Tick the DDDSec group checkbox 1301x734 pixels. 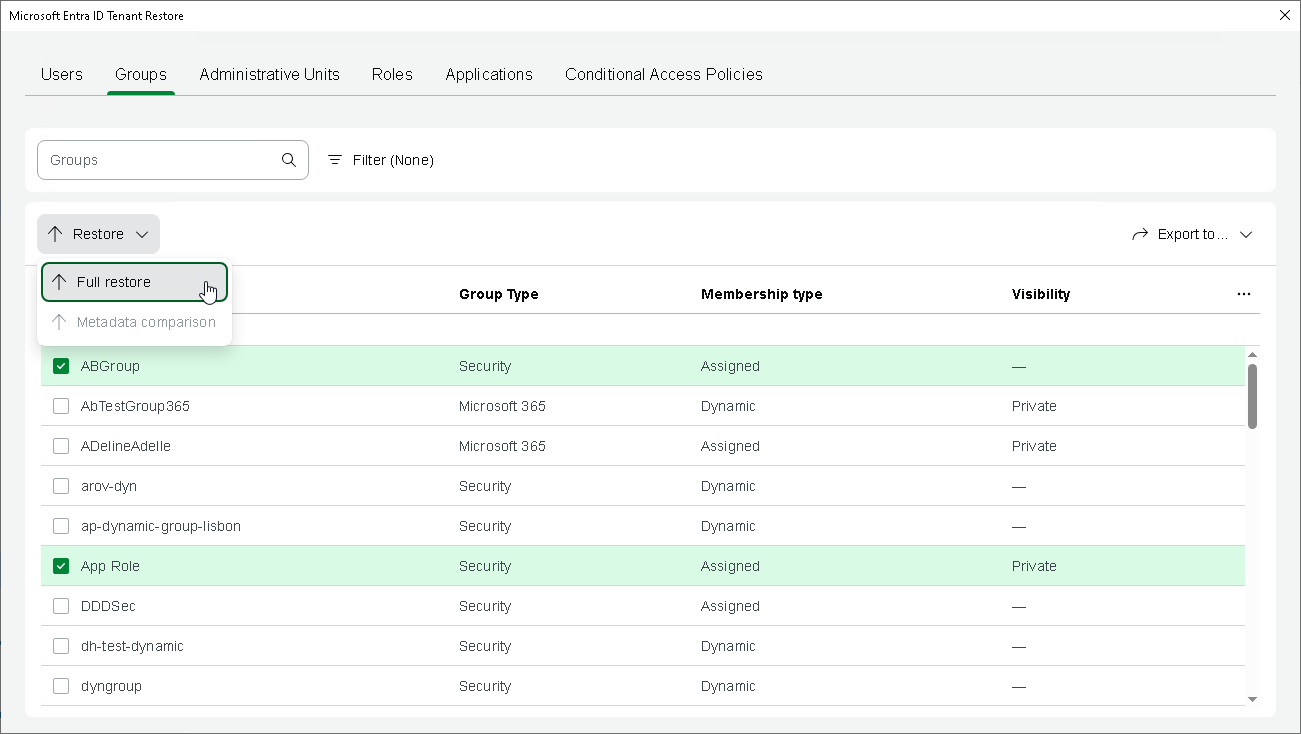click(x=61, y=606)
